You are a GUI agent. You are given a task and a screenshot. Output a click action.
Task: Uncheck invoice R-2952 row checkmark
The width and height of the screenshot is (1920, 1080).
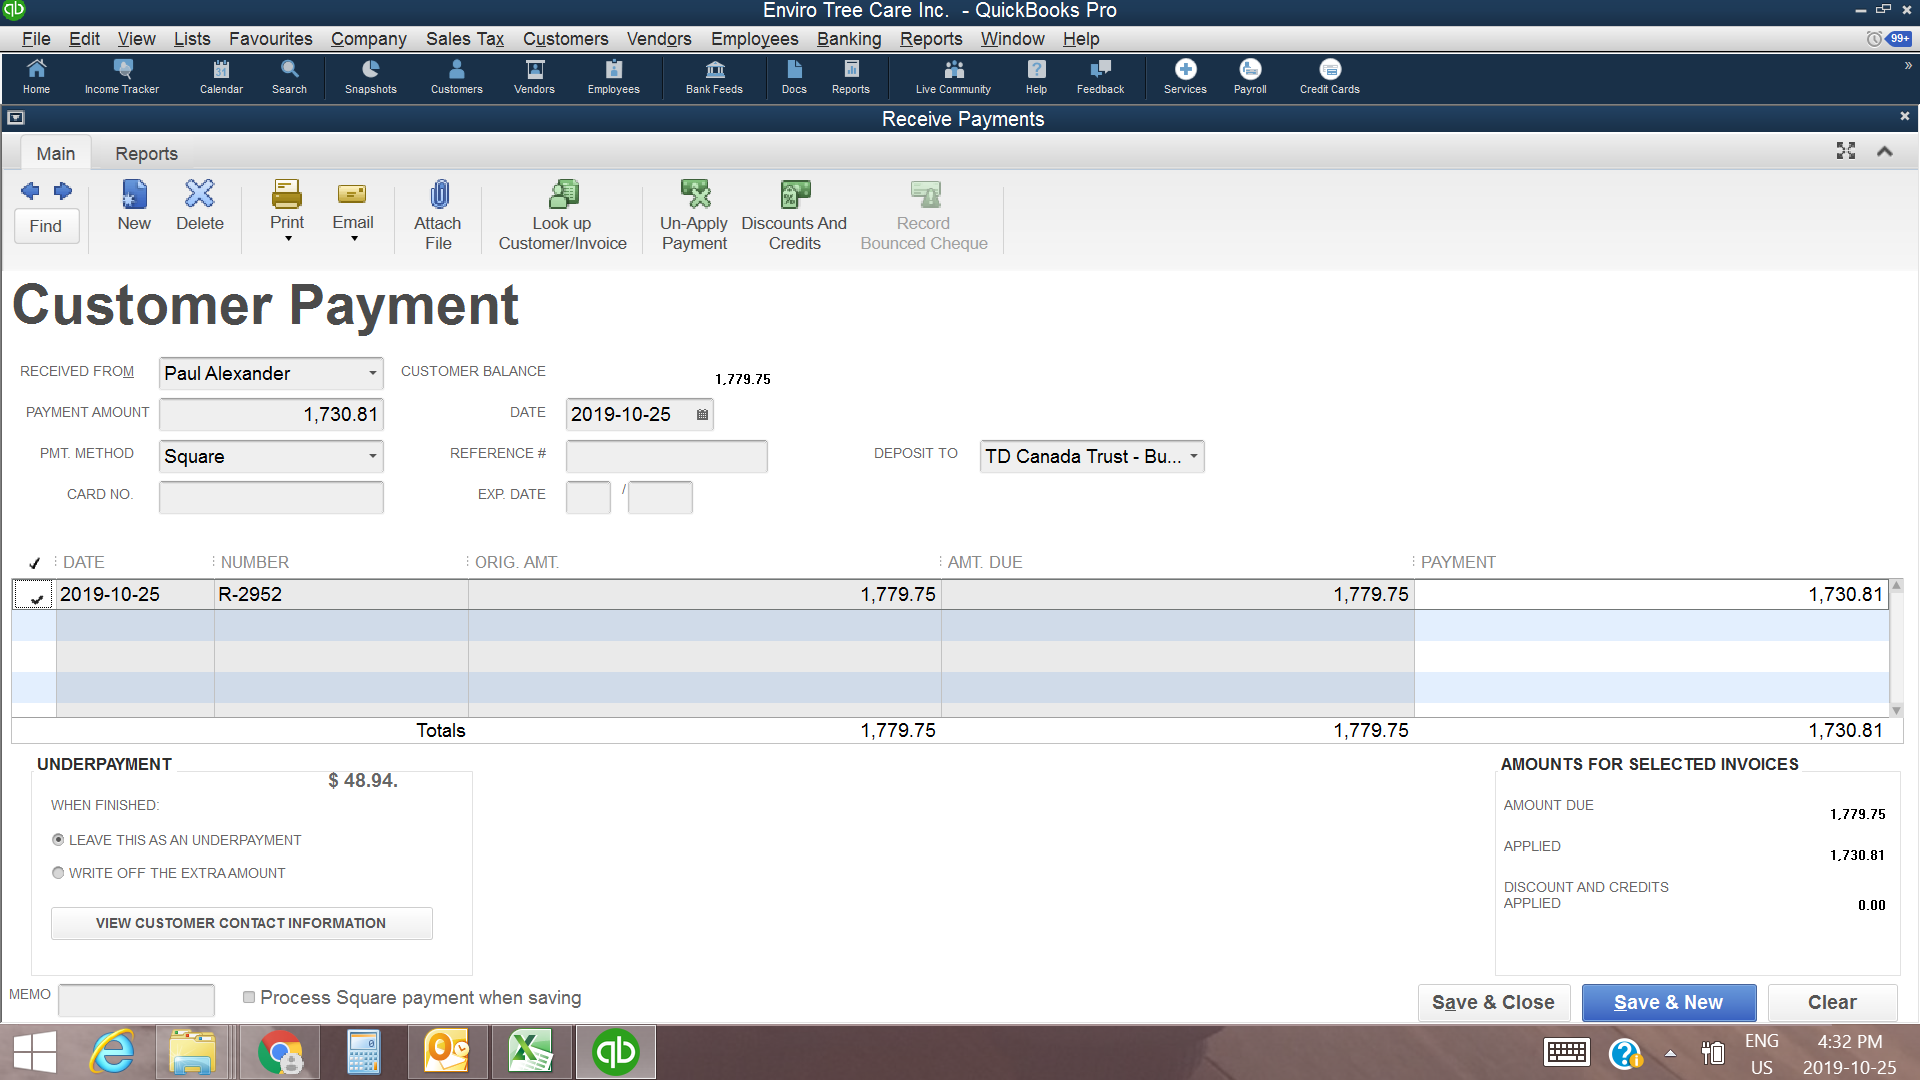click(36, 596)
